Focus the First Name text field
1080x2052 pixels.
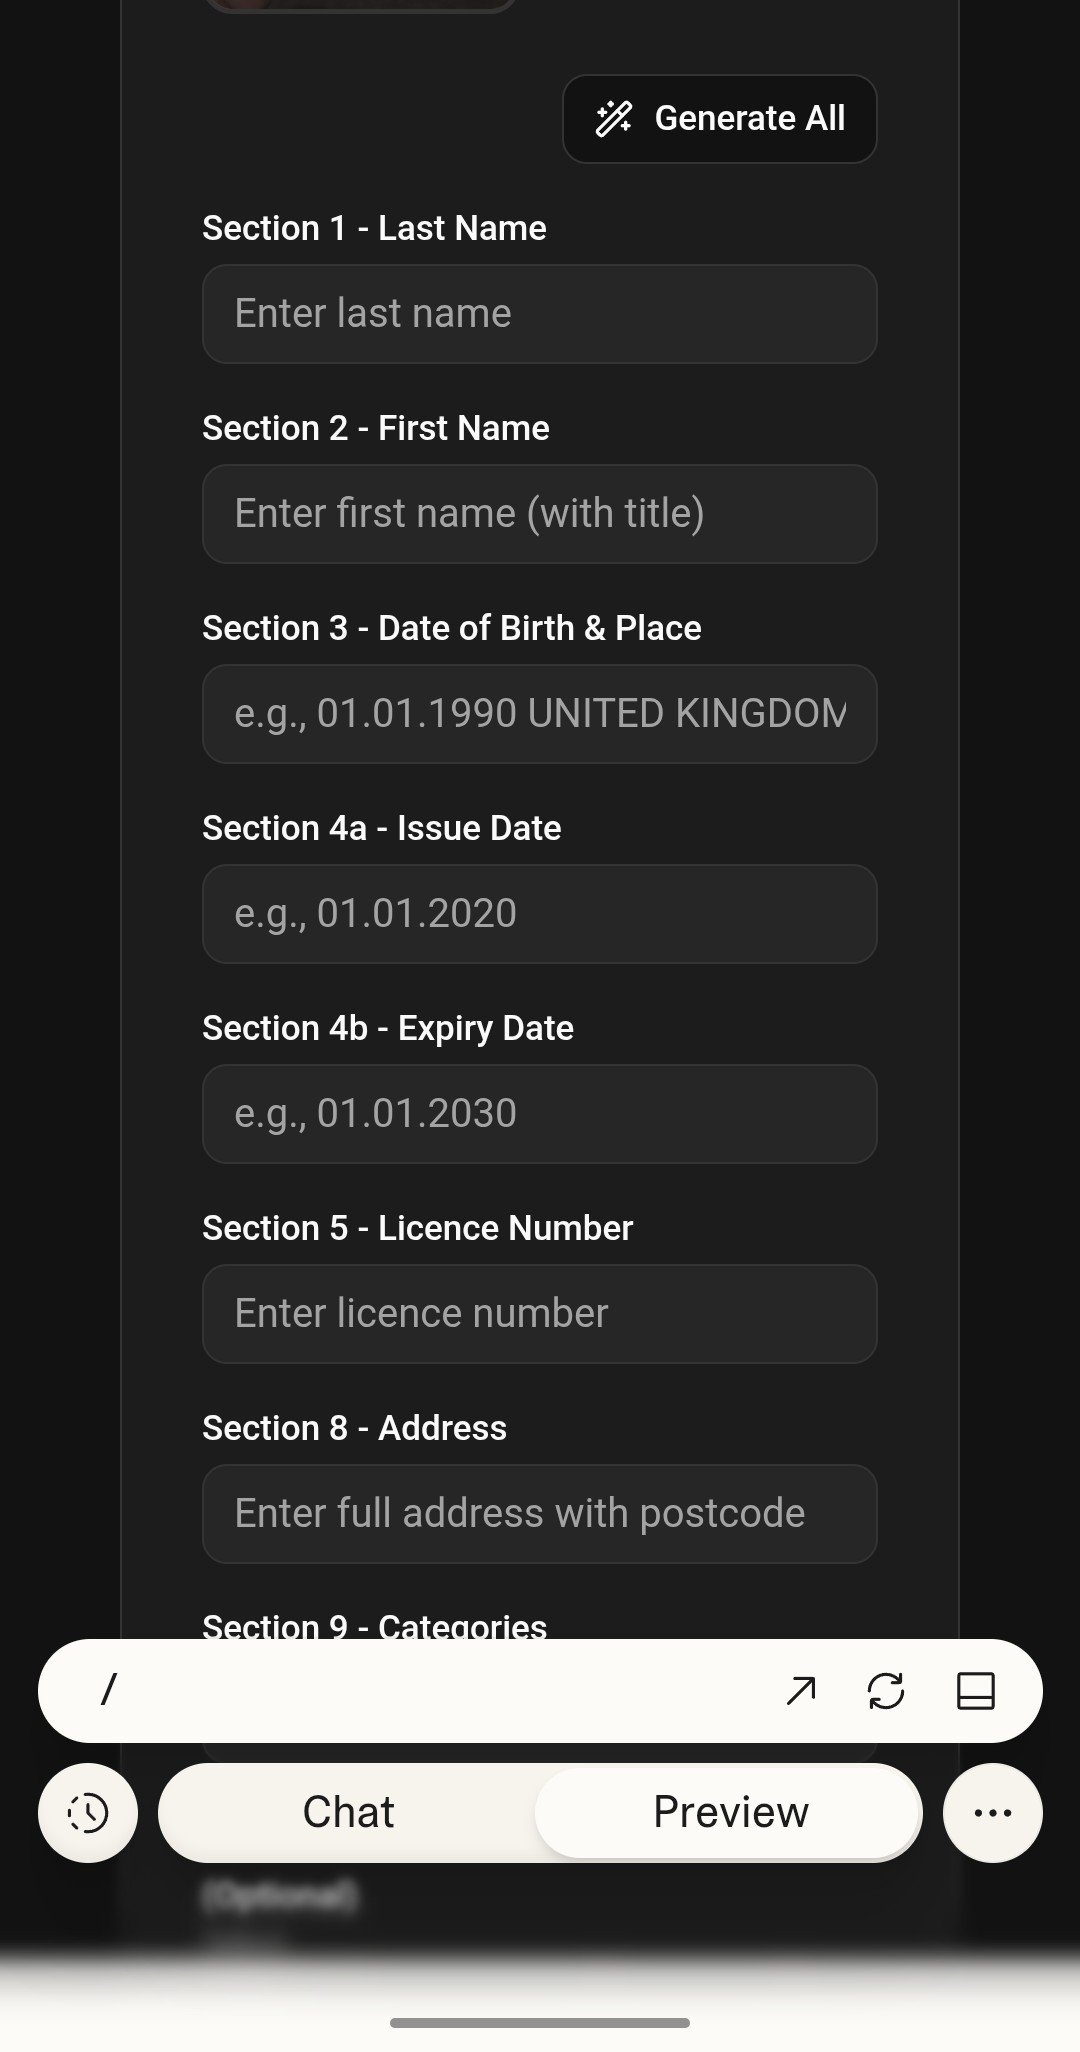(540, 514)
